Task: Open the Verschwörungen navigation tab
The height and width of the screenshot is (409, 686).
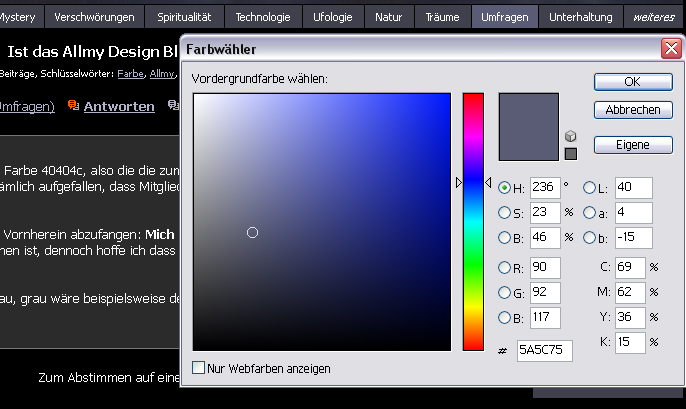Action: [x=94, y=17]
